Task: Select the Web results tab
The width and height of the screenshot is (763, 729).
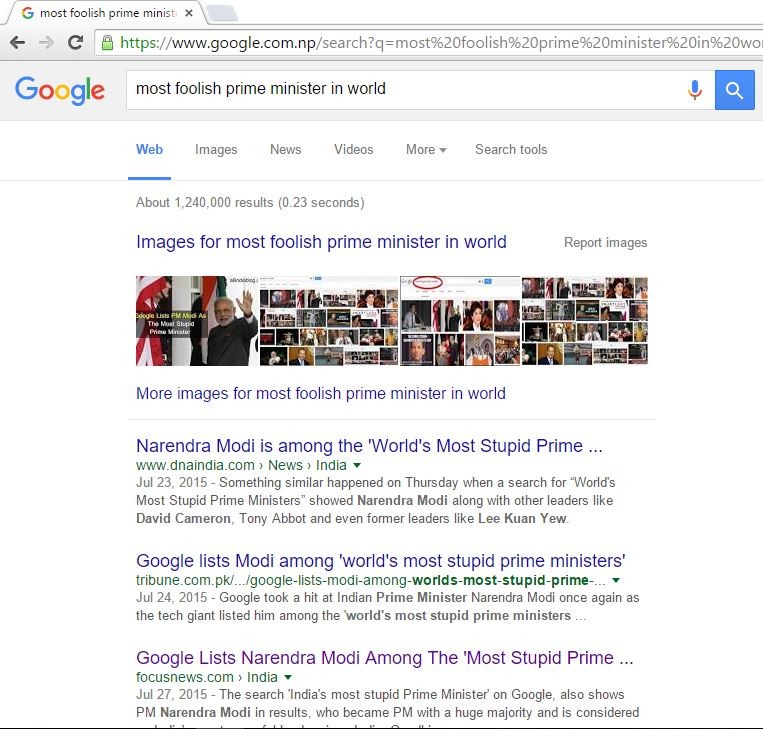Action: coord(149,149)
